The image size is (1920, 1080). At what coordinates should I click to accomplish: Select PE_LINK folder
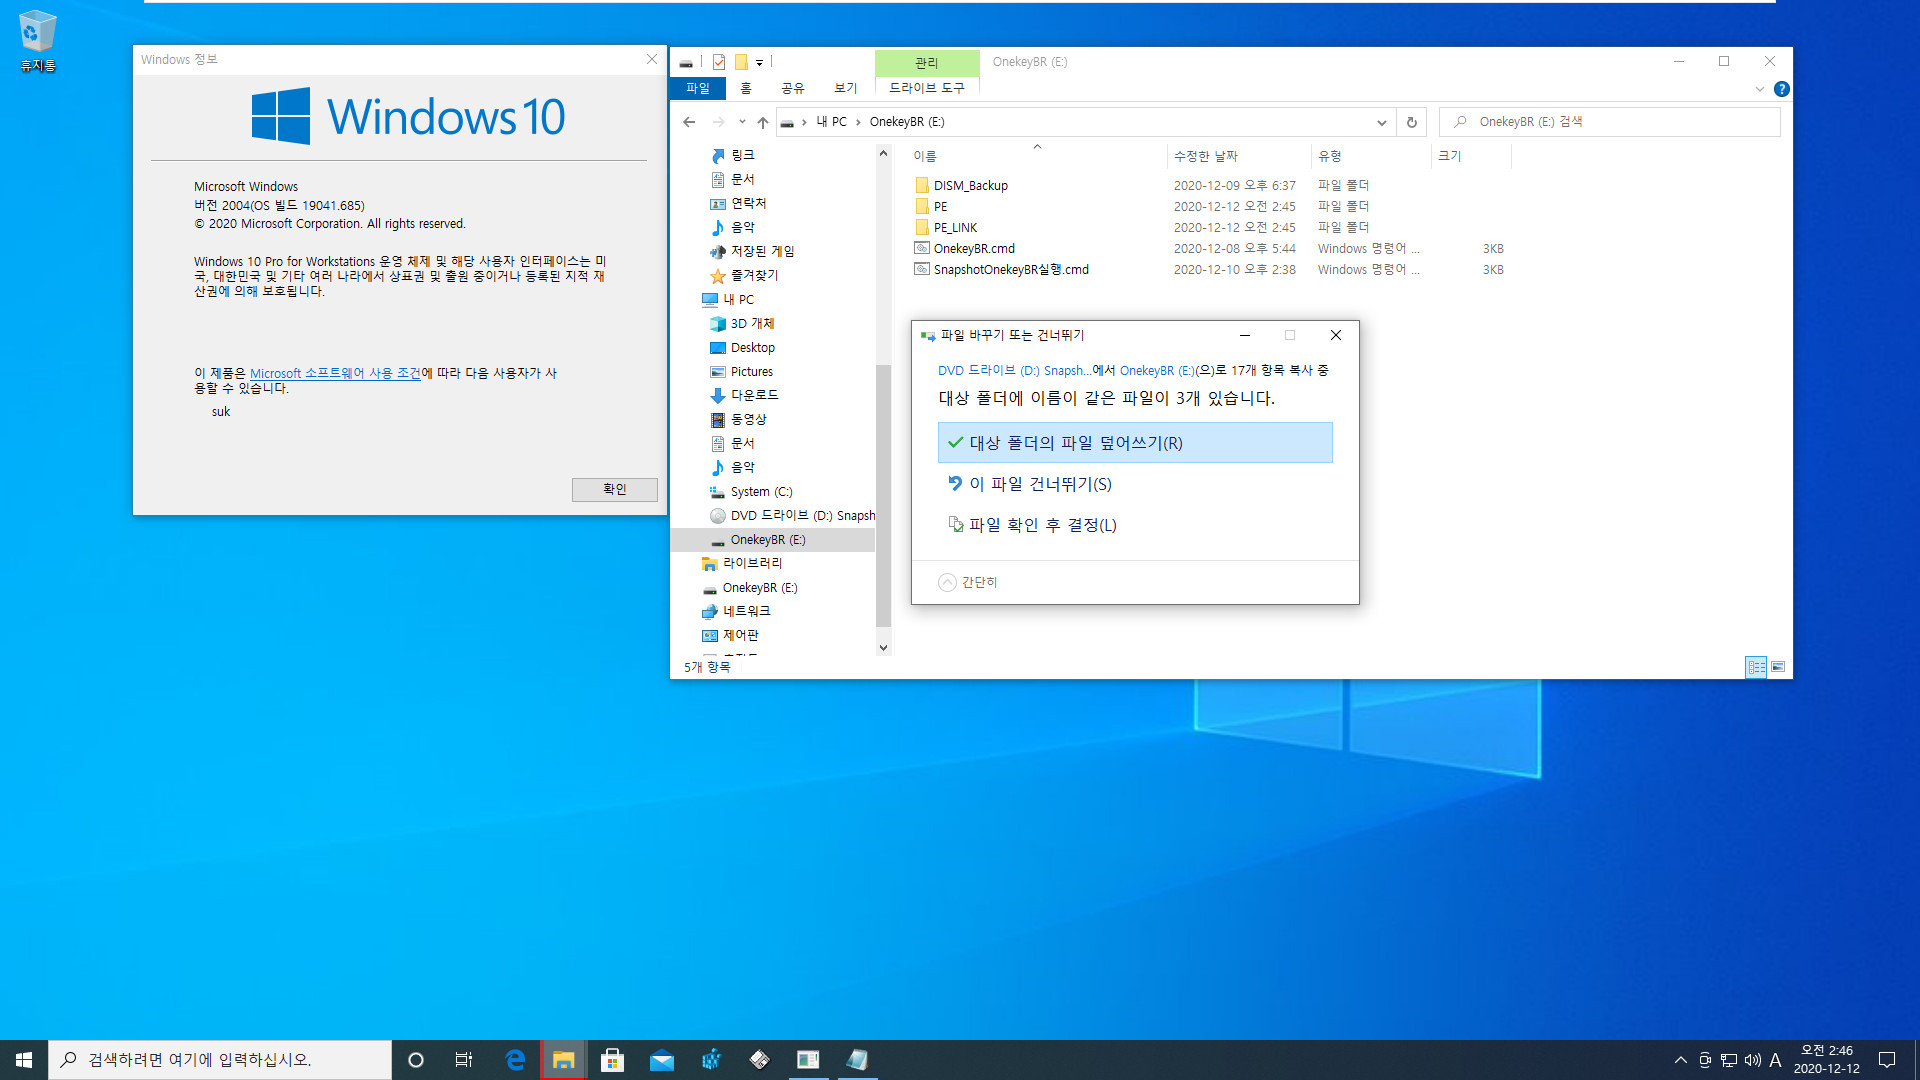pyautogui.click(x=955, y=227)
